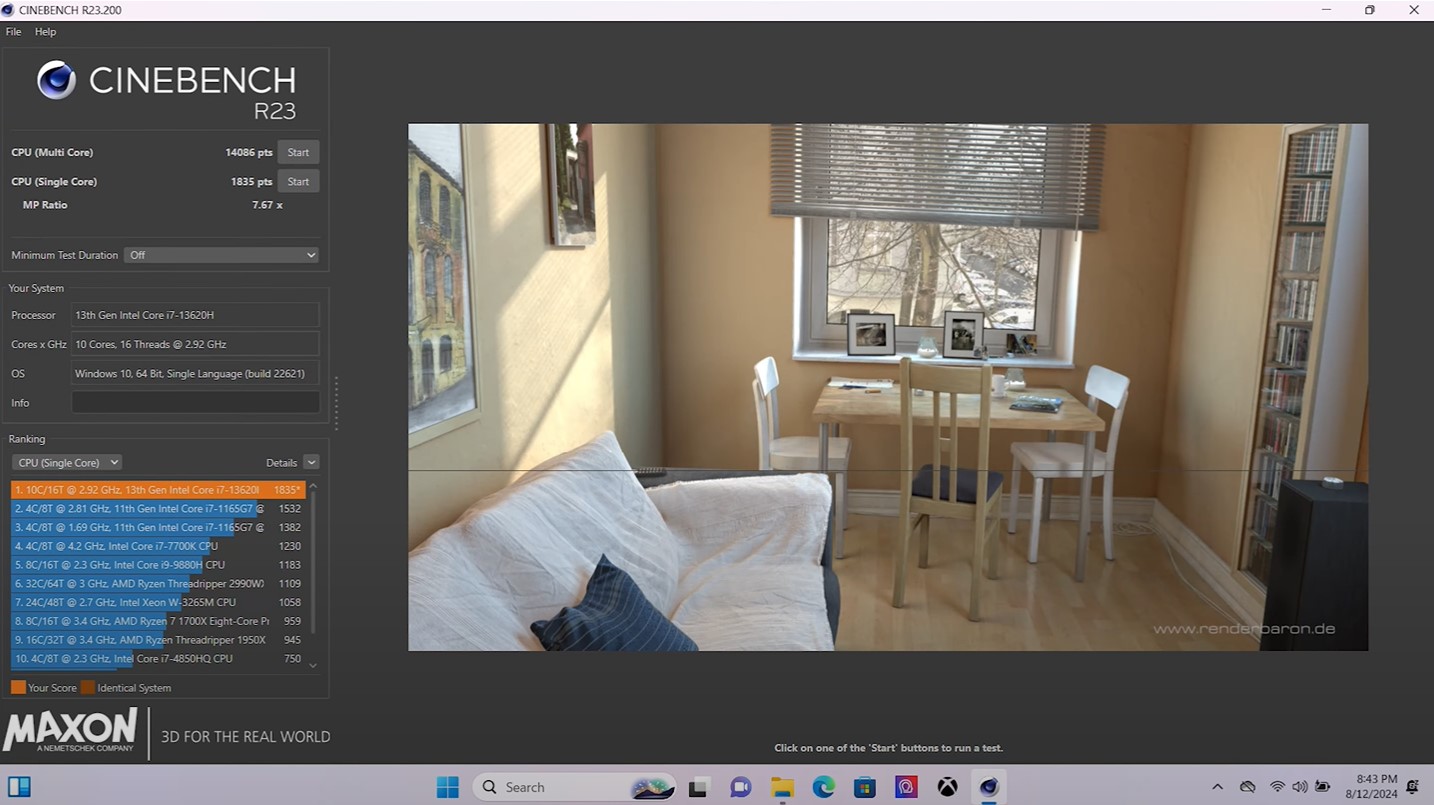Open File Explorer from the taskbar
The image size is (1434, 805).
coord(782,787)
